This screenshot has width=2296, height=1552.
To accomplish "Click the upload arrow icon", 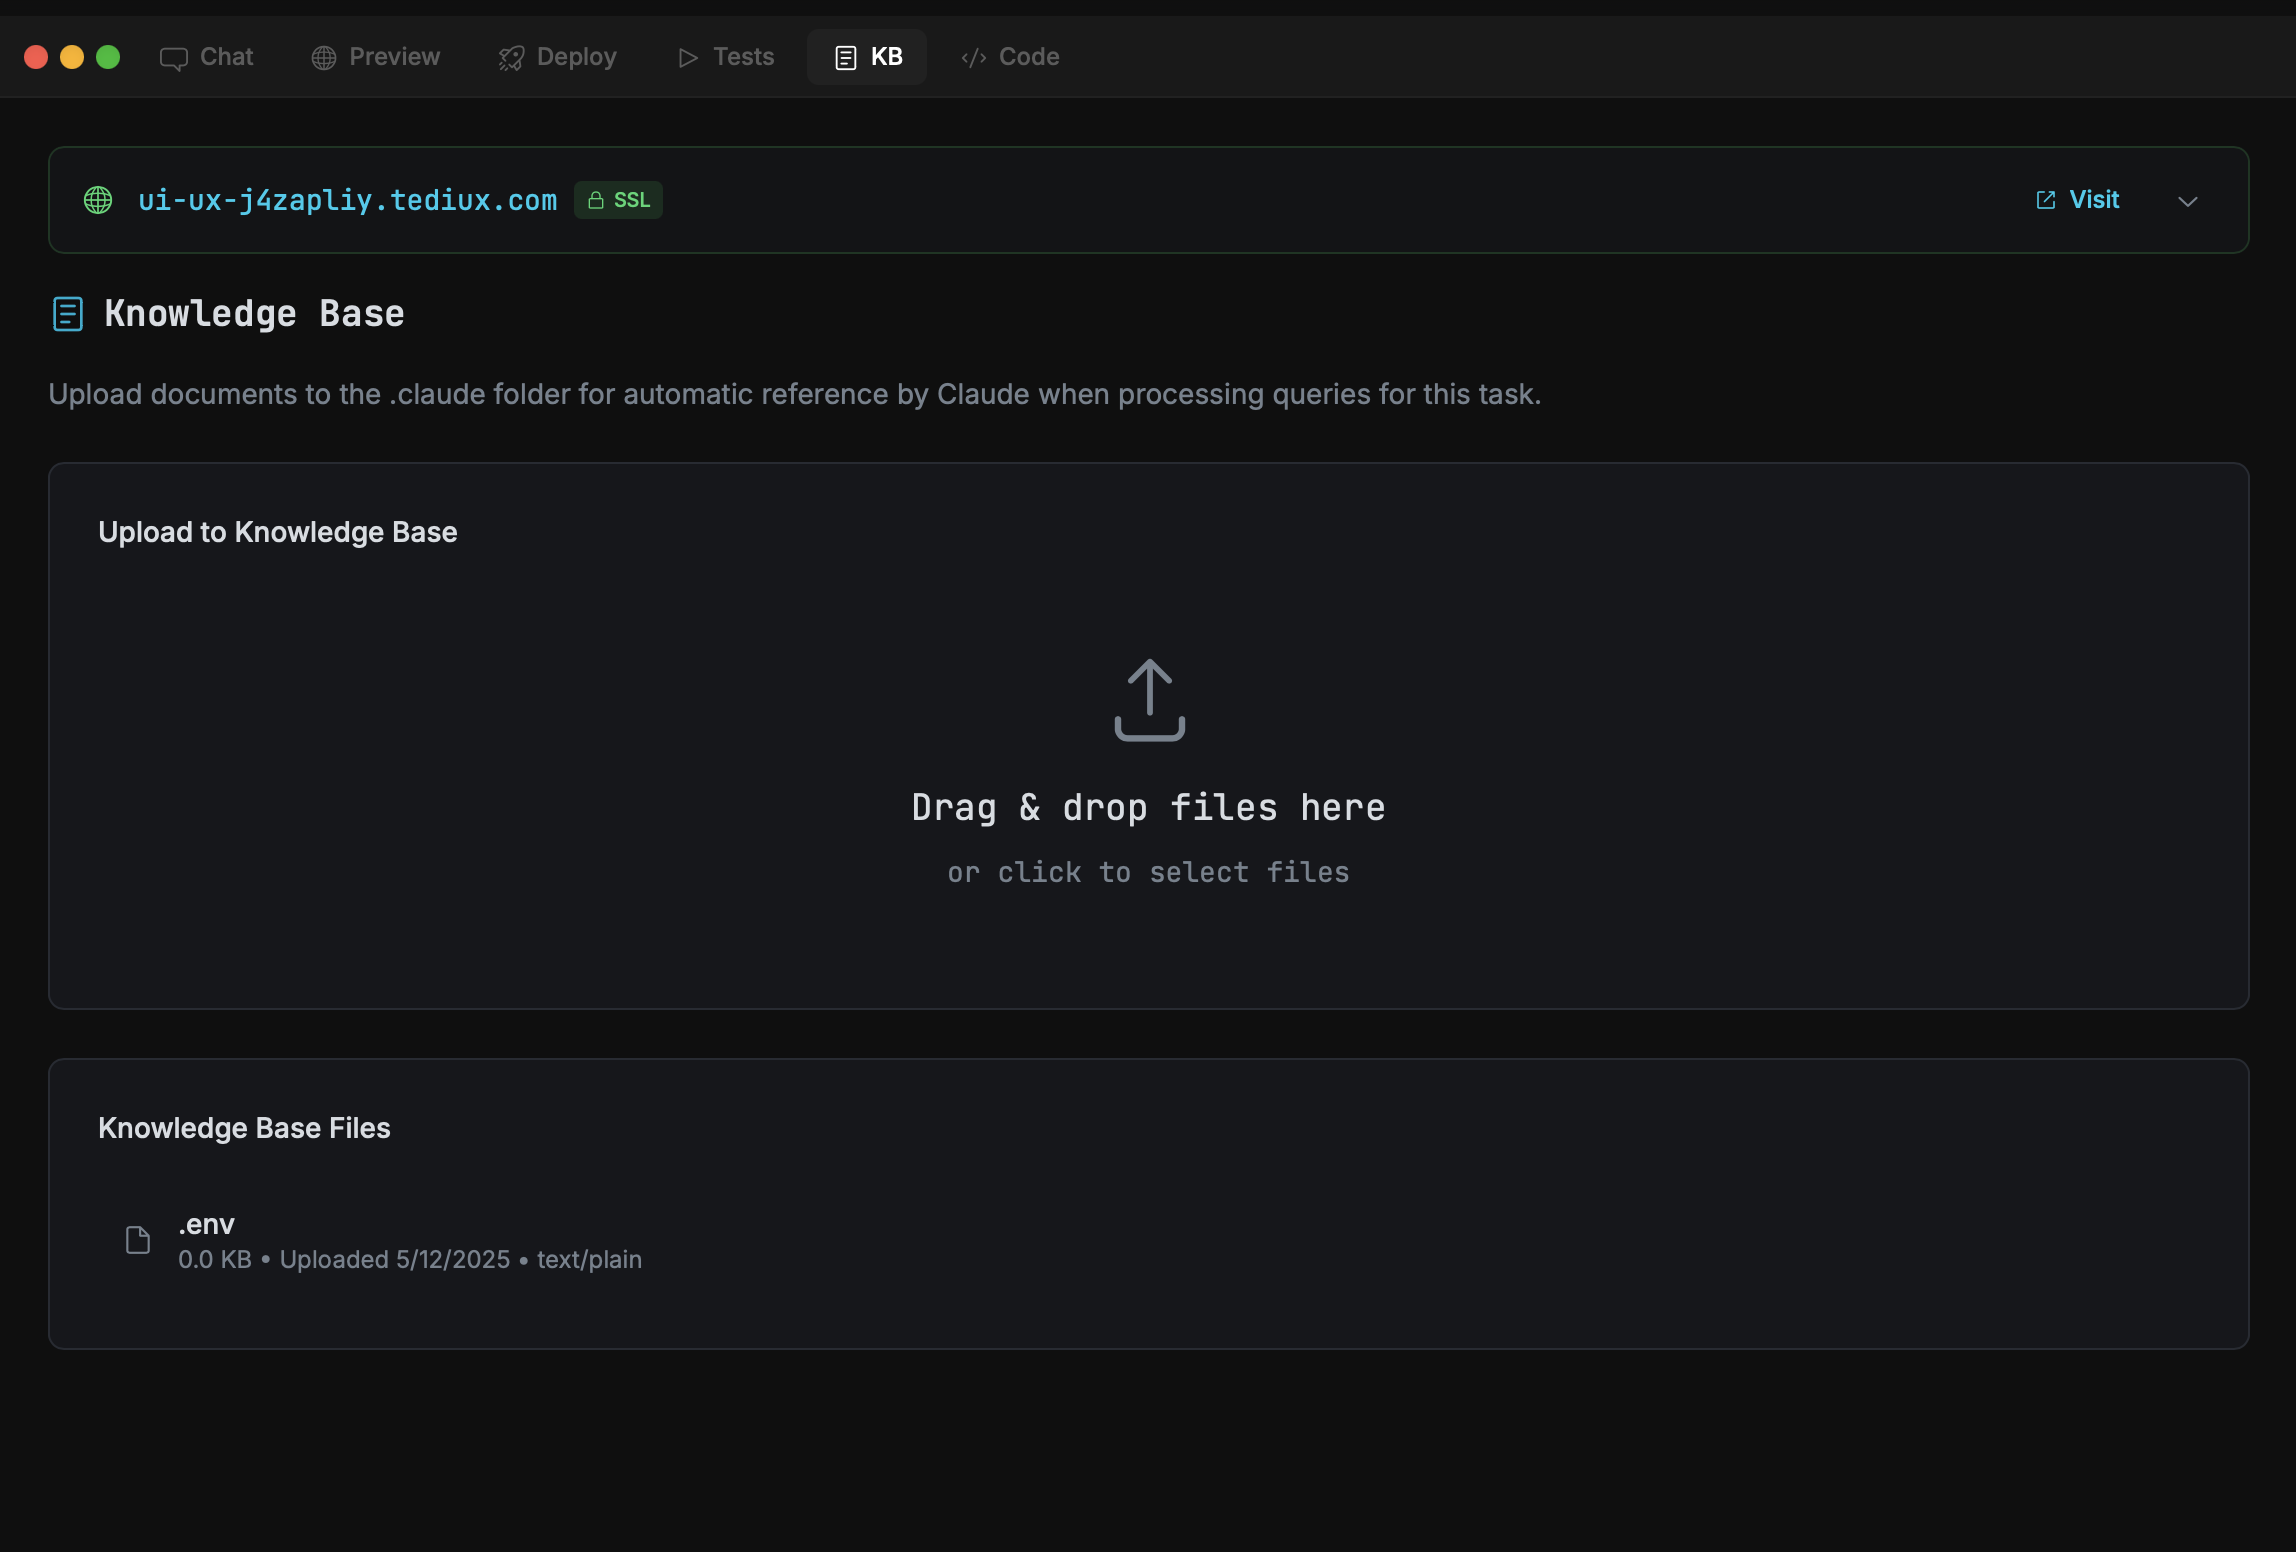I will pyautogui.click(x=1149, y=700).
